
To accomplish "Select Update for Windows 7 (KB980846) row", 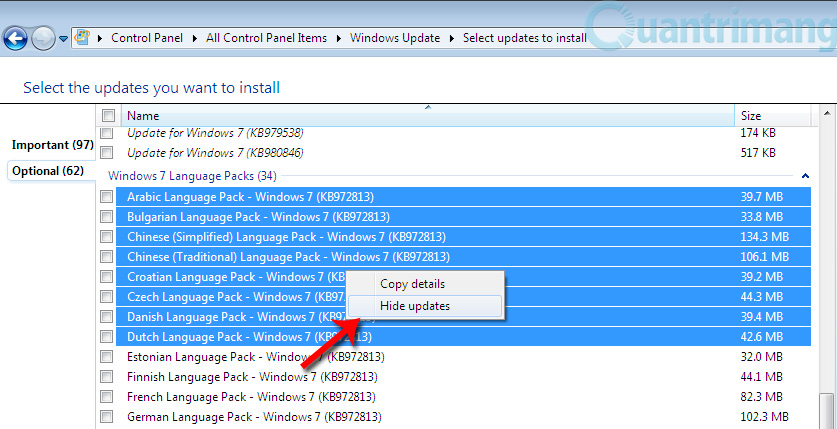I will (463, 153).
